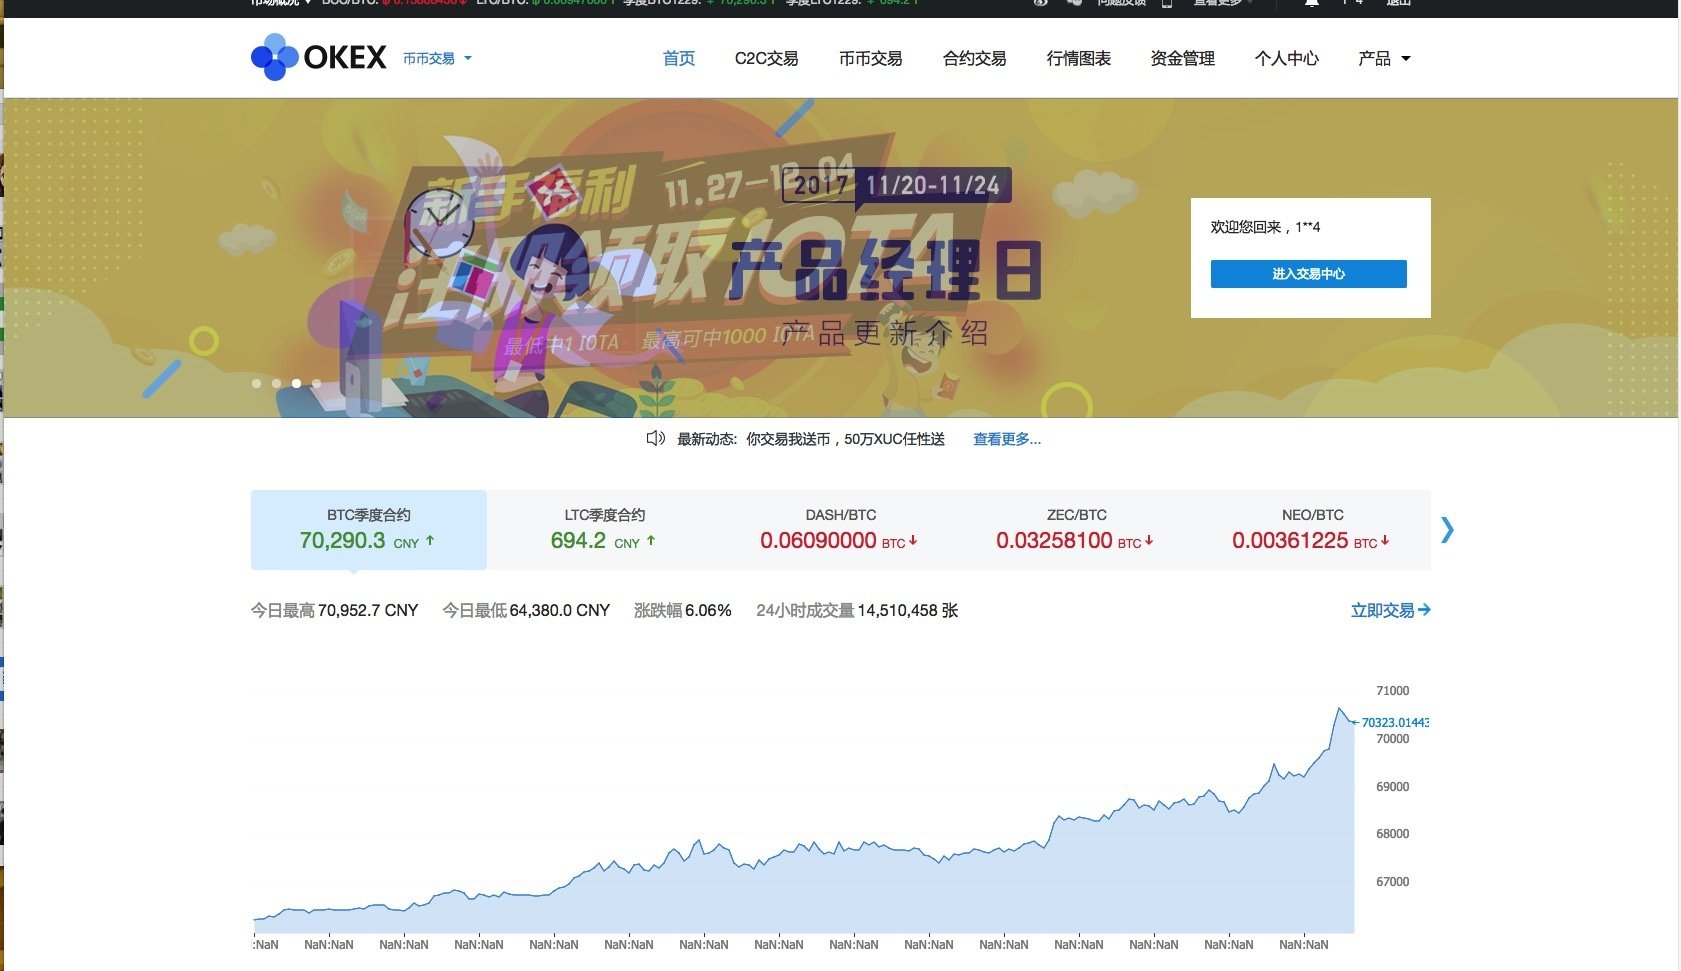Open 行情图表 in the navigation
1681x971 pixels.
click(1078, 59)
